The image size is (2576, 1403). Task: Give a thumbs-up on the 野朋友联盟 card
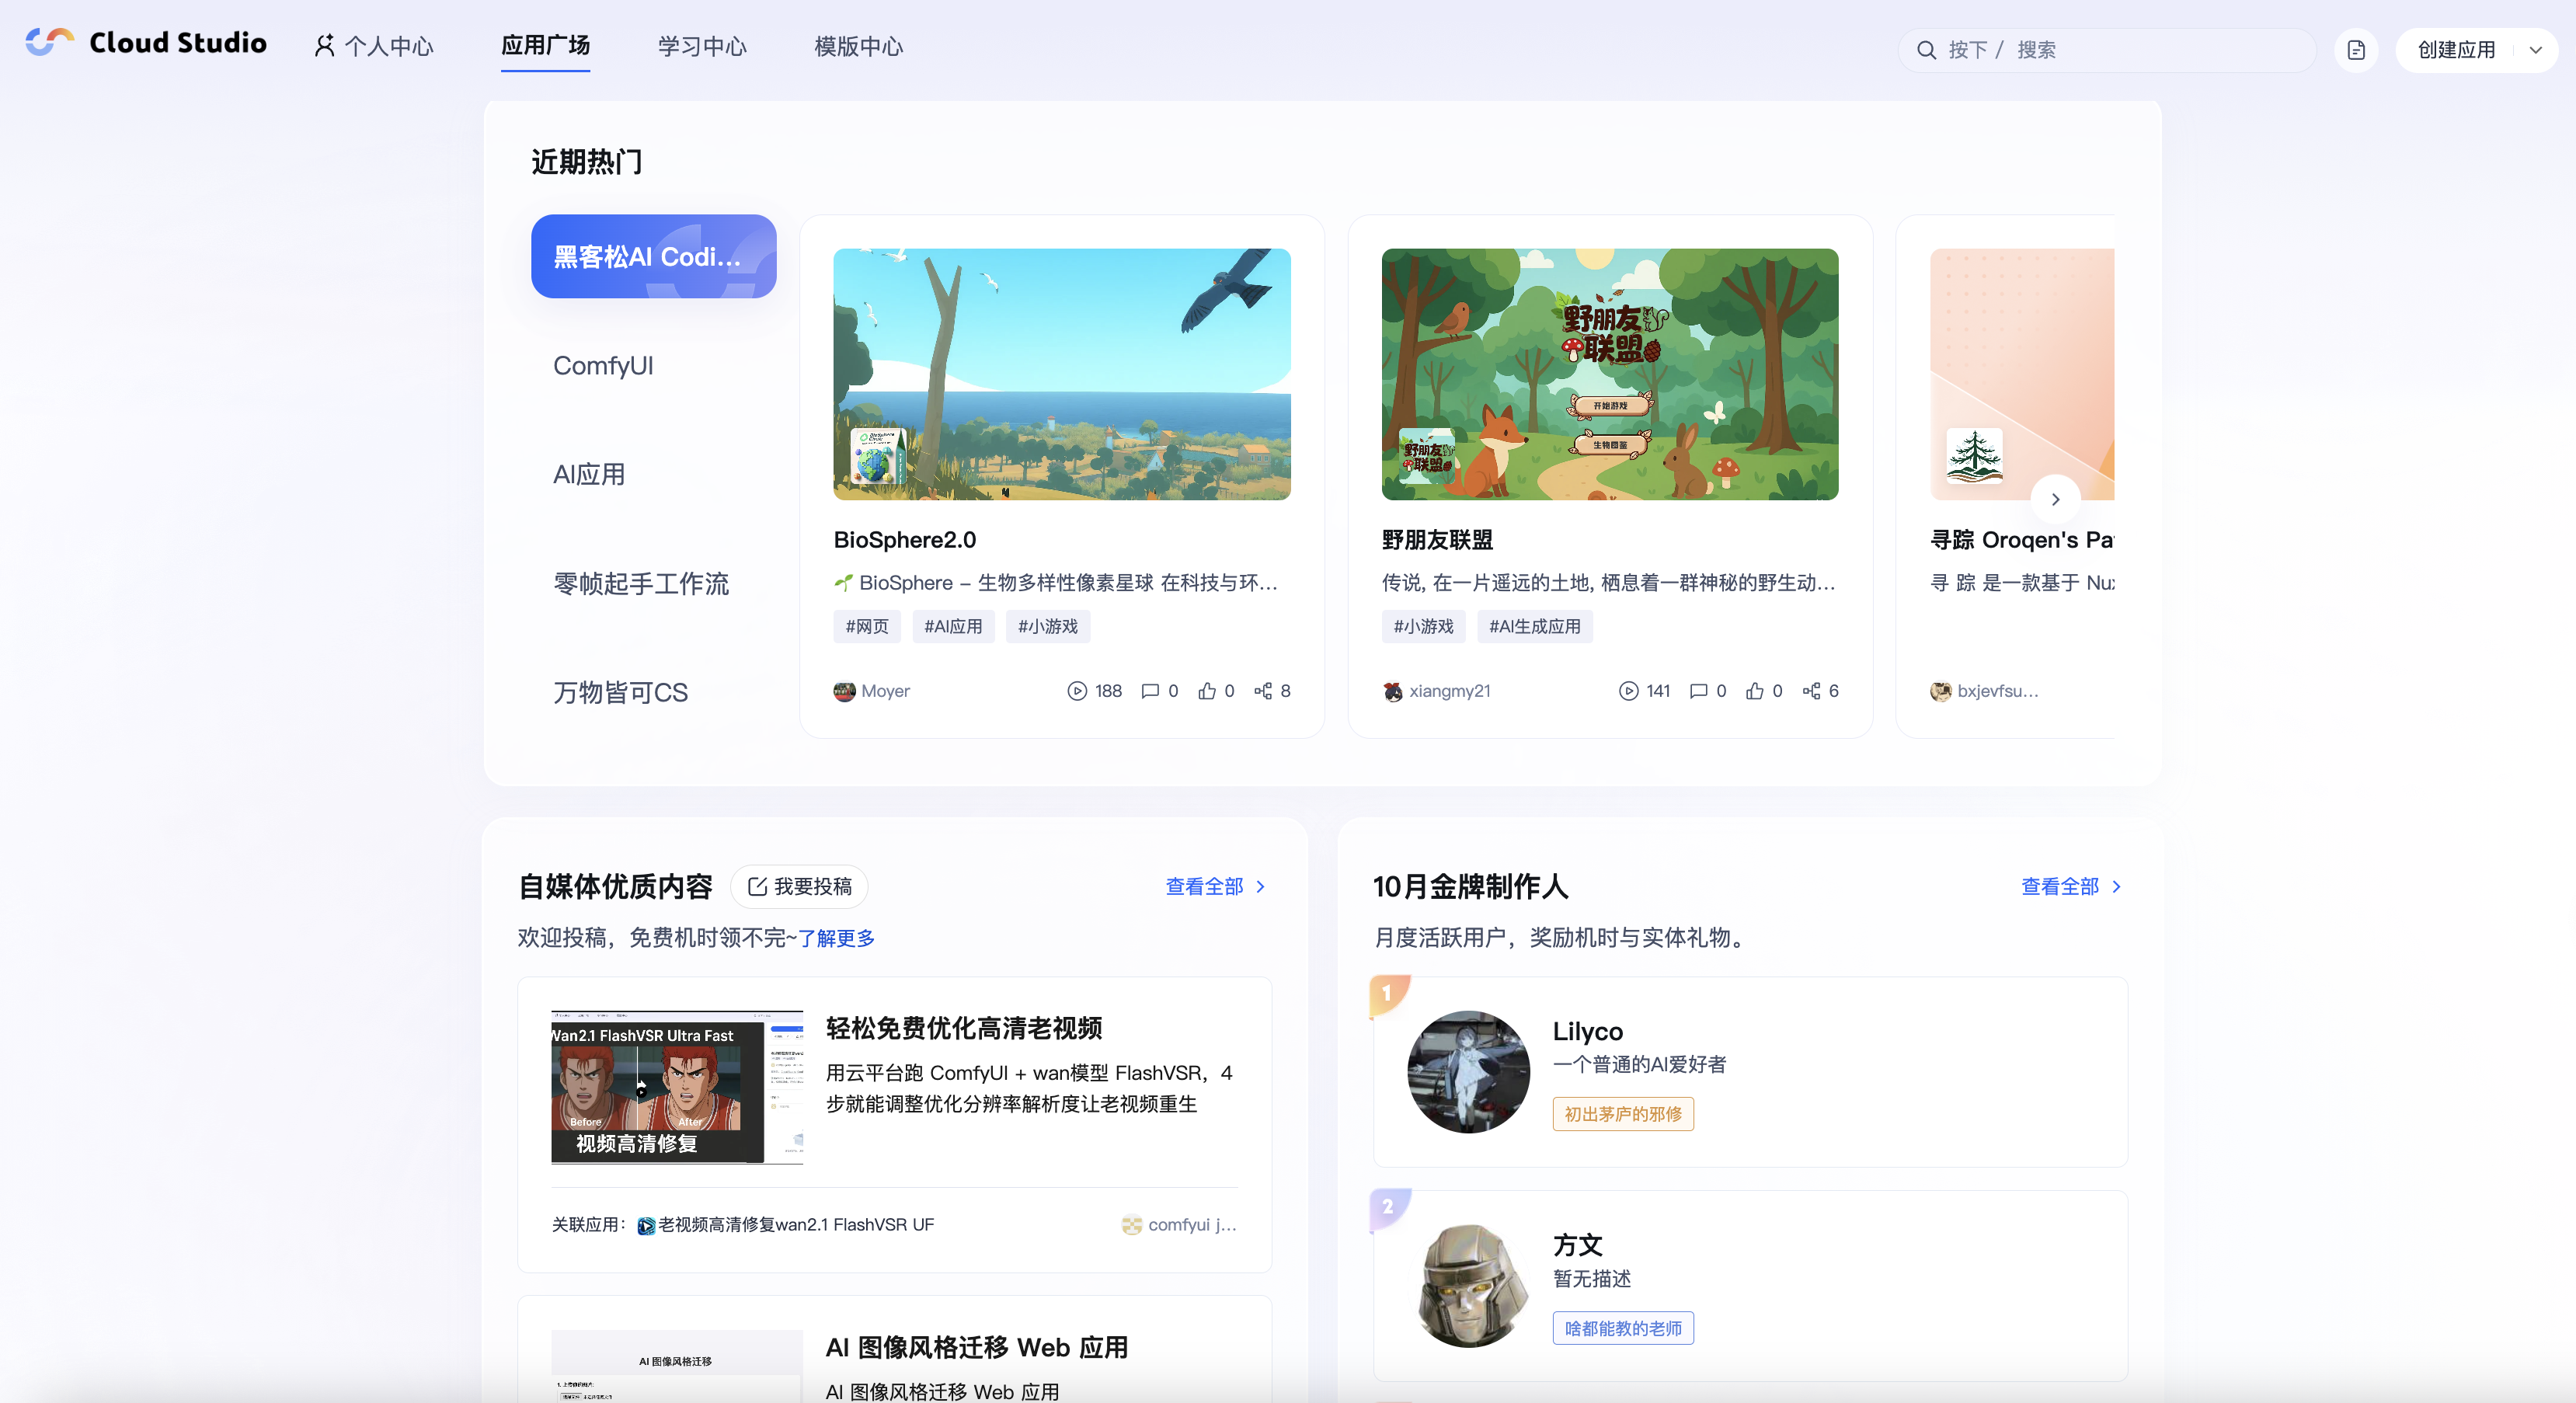(1755, 690)
